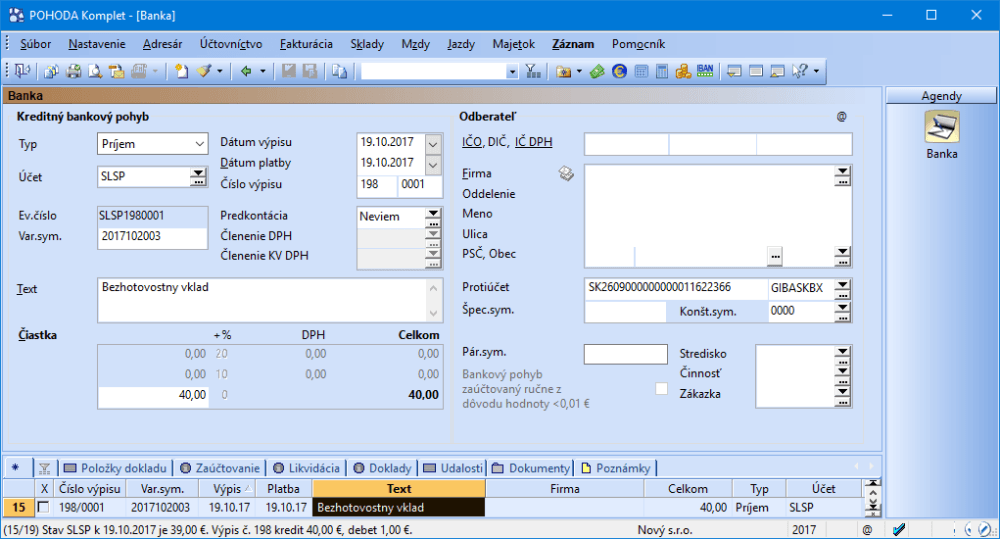Click the new record icon in the toolbar

[182, 71]
